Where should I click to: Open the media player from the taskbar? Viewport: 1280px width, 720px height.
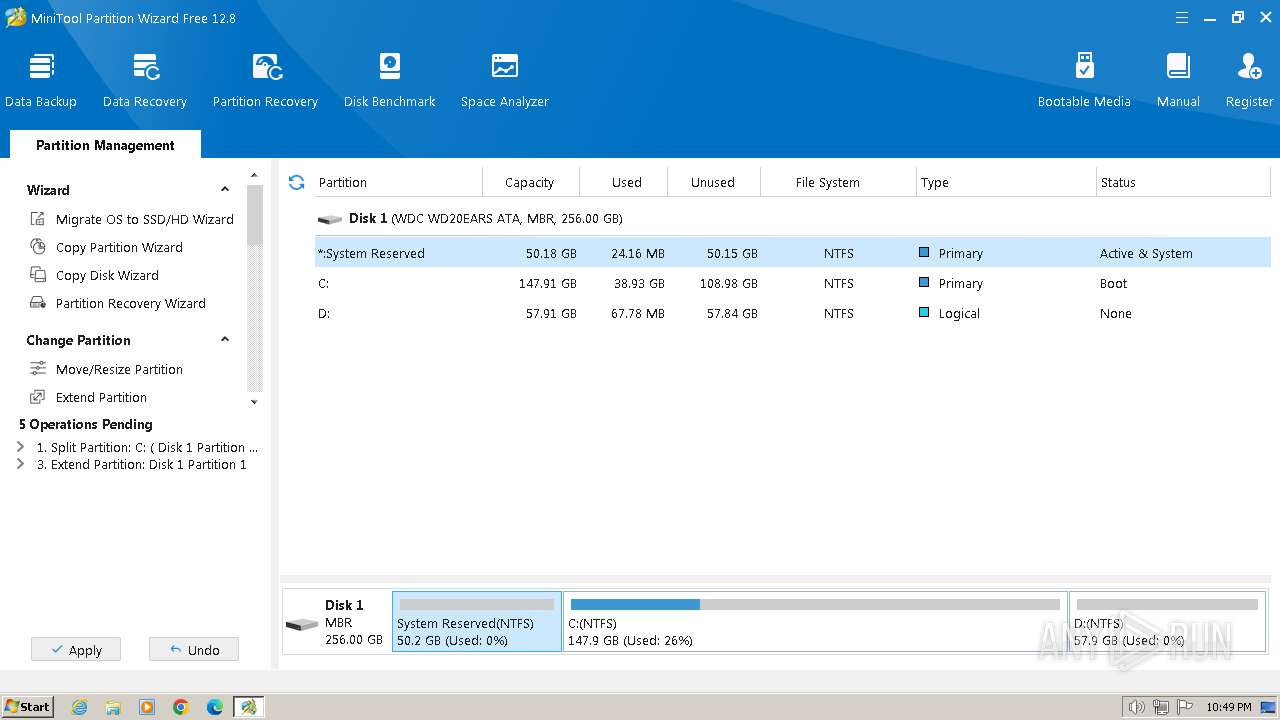tap(147, 707)
